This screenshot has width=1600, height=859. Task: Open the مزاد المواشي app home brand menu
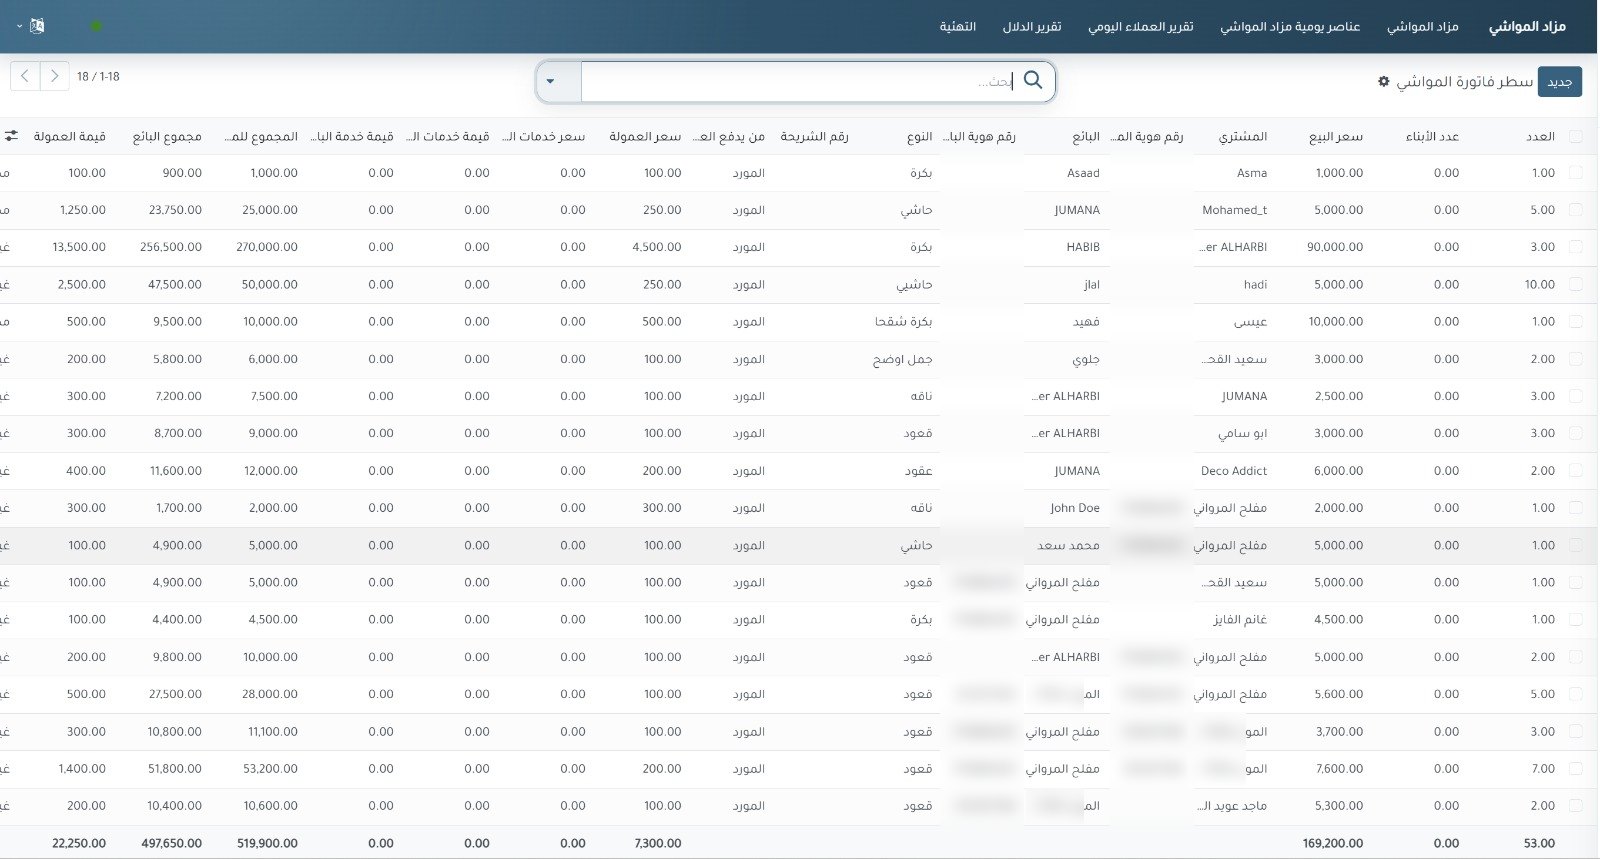(x=1527, y=26)
